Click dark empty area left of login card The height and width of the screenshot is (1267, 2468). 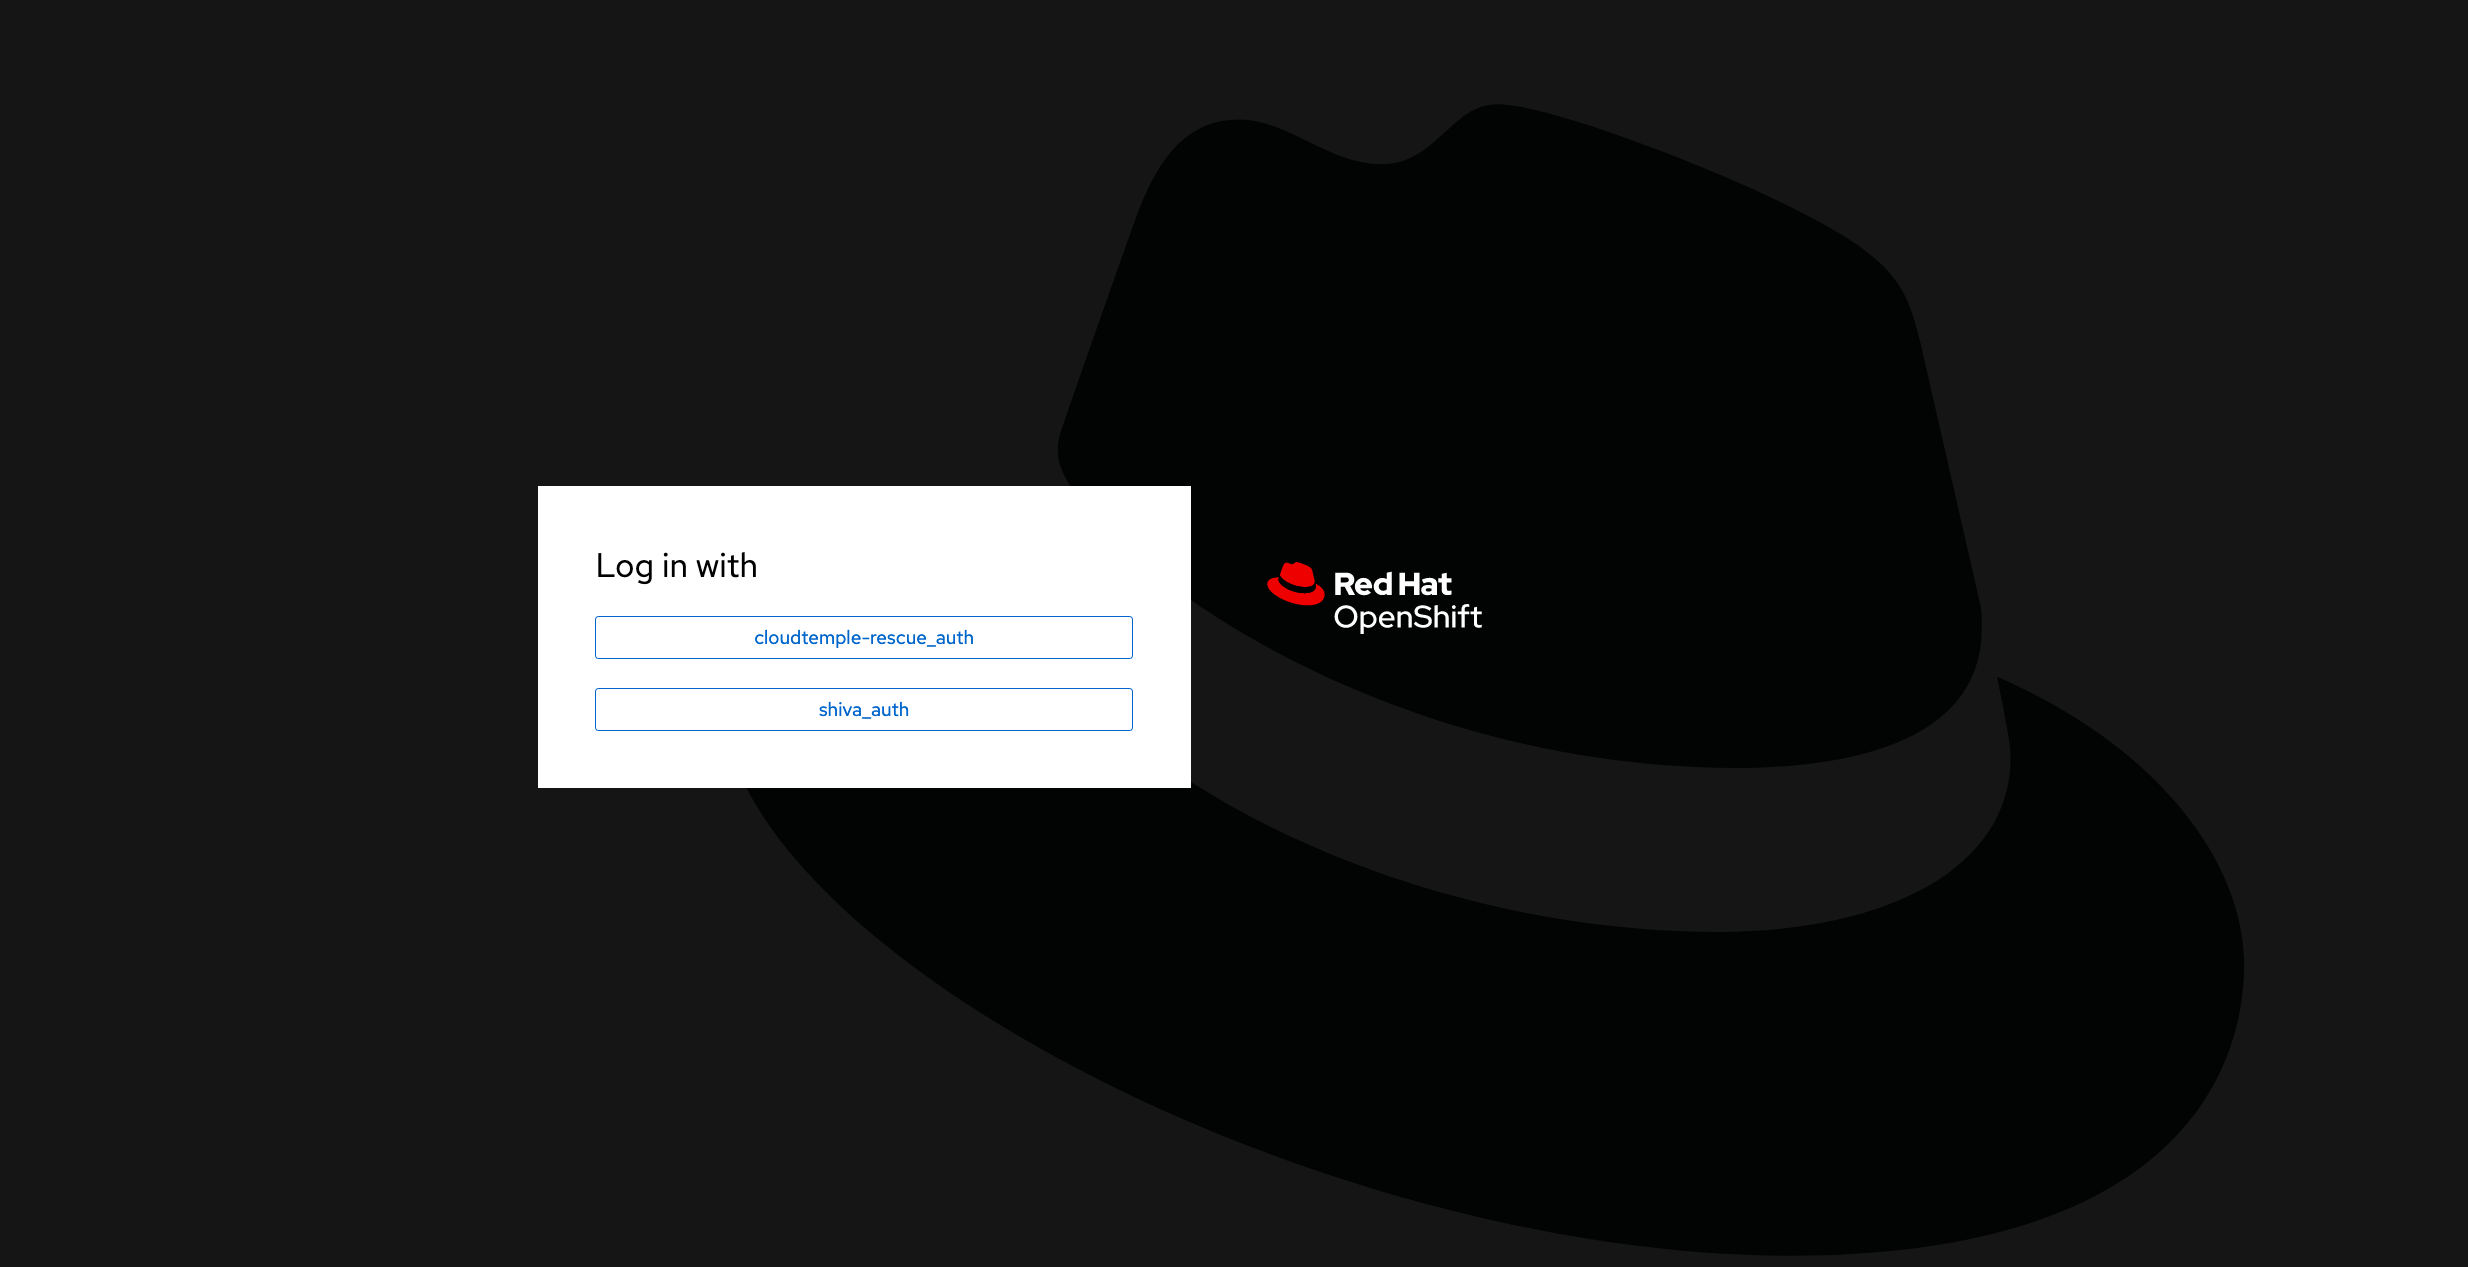click(270, 636)
